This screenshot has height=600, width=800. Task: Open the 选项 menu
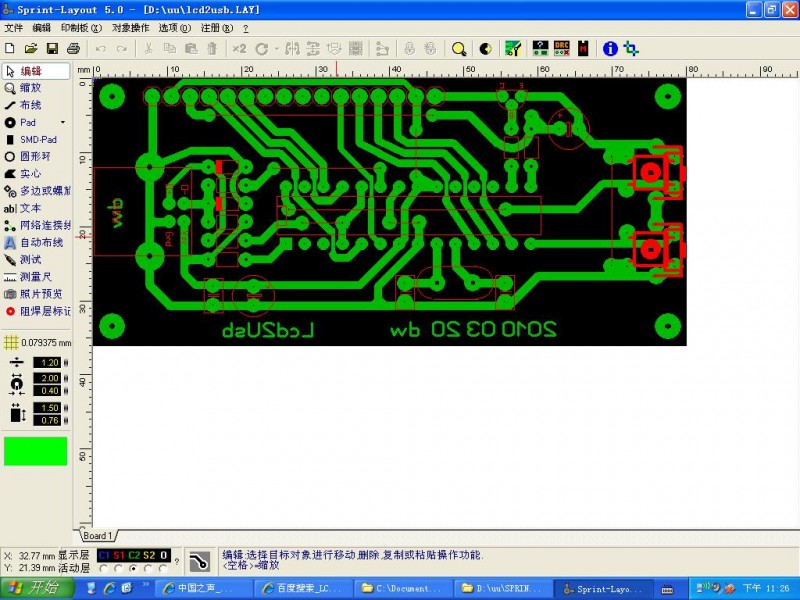click(x=172, y=29)
